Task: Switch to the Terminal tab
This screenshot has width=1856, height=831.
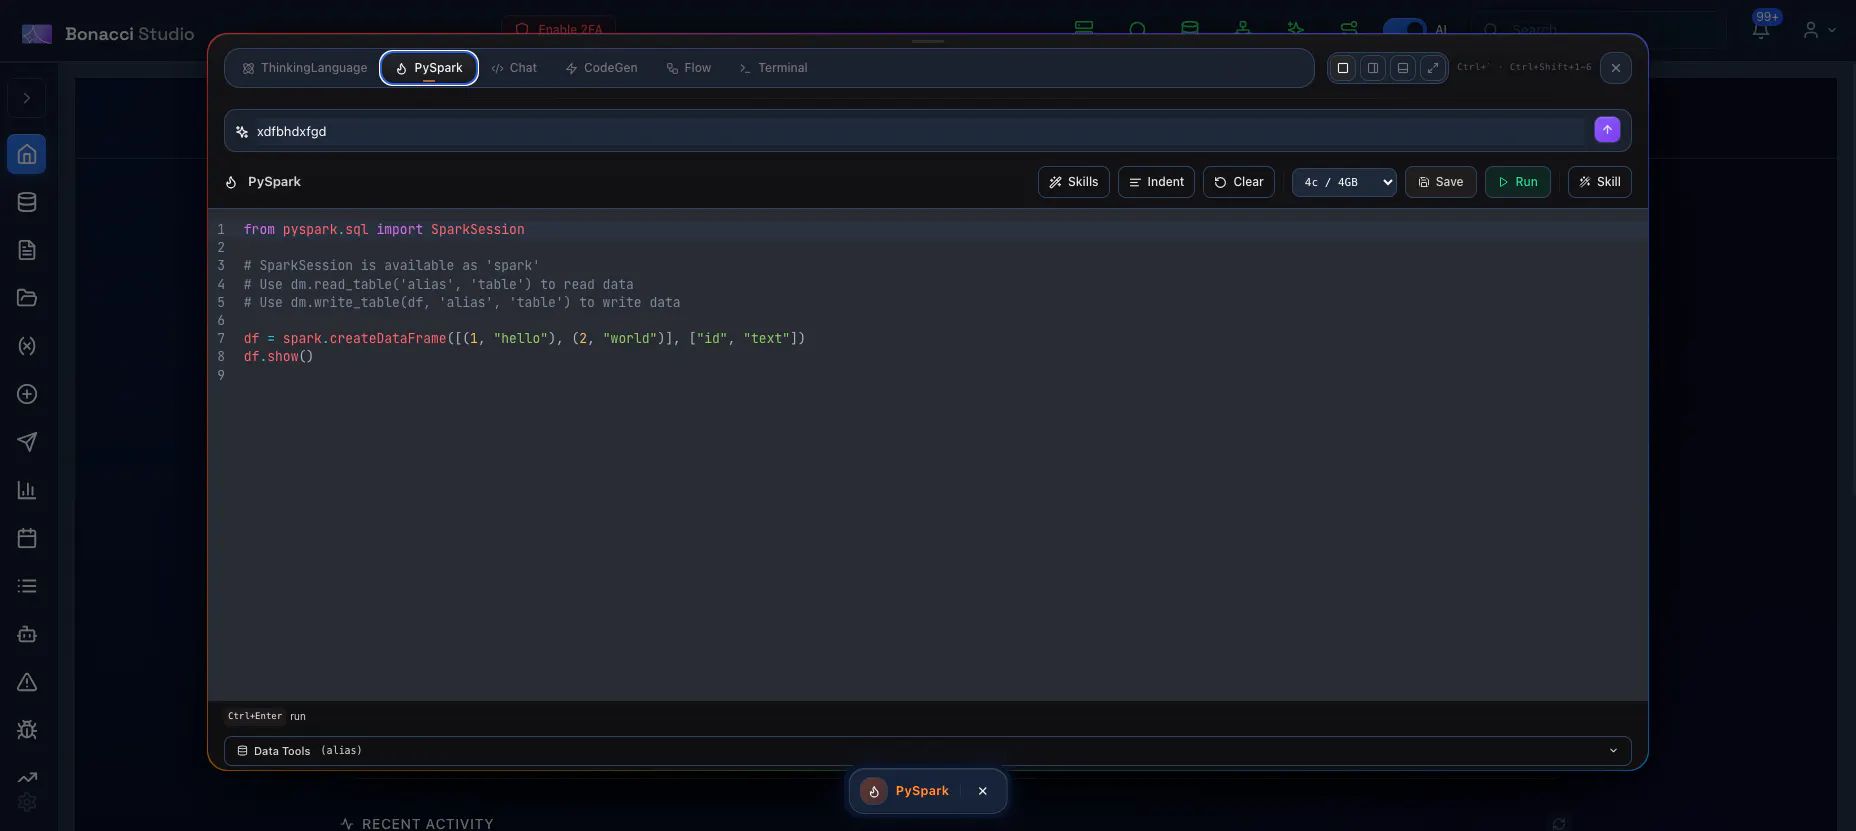Action: coord(773,68)
